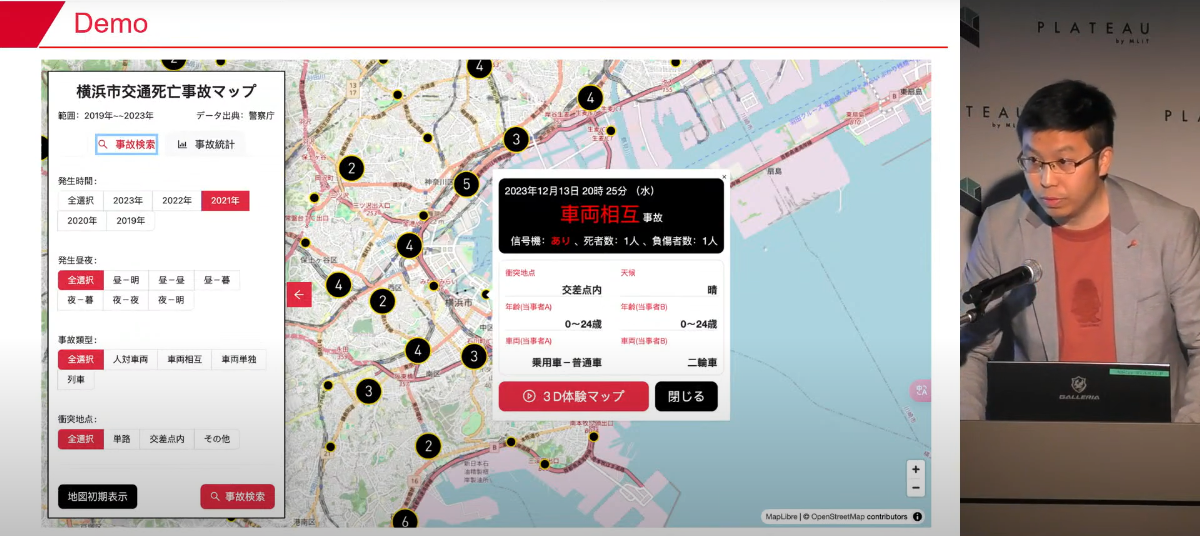Choose the 昼-明 time-of-day filter
1200x536 pixels.
[125, 280]
